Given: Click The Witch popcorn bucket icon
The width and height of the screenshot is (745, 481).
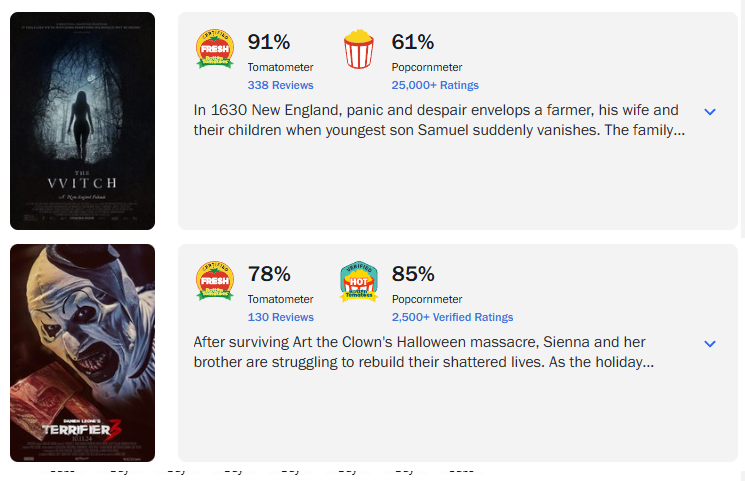Looking at the screenshot, I should pos(359,49).
